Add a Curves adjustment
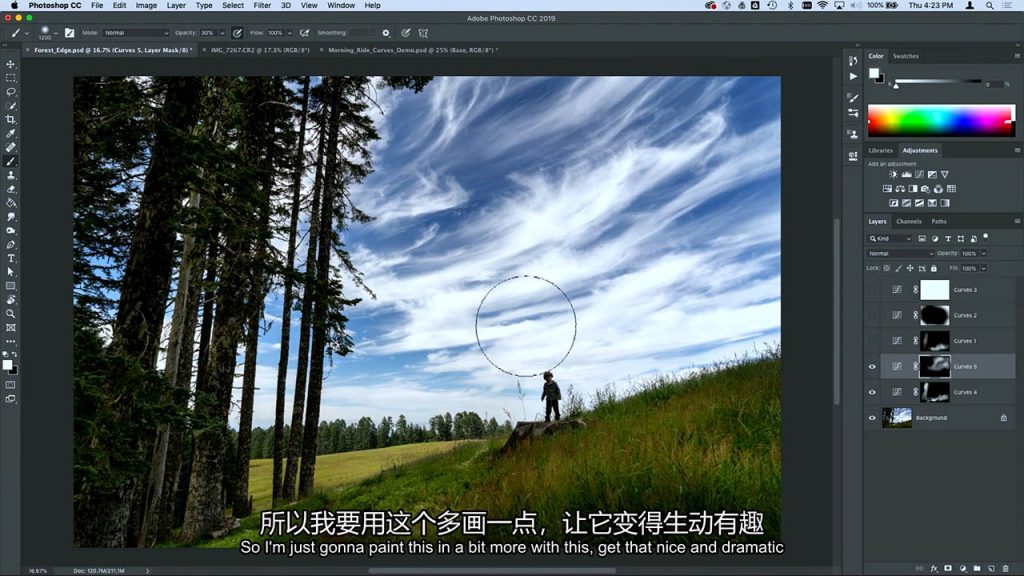The width and height of the screenshot is (1024, 576). pos(920,174)
